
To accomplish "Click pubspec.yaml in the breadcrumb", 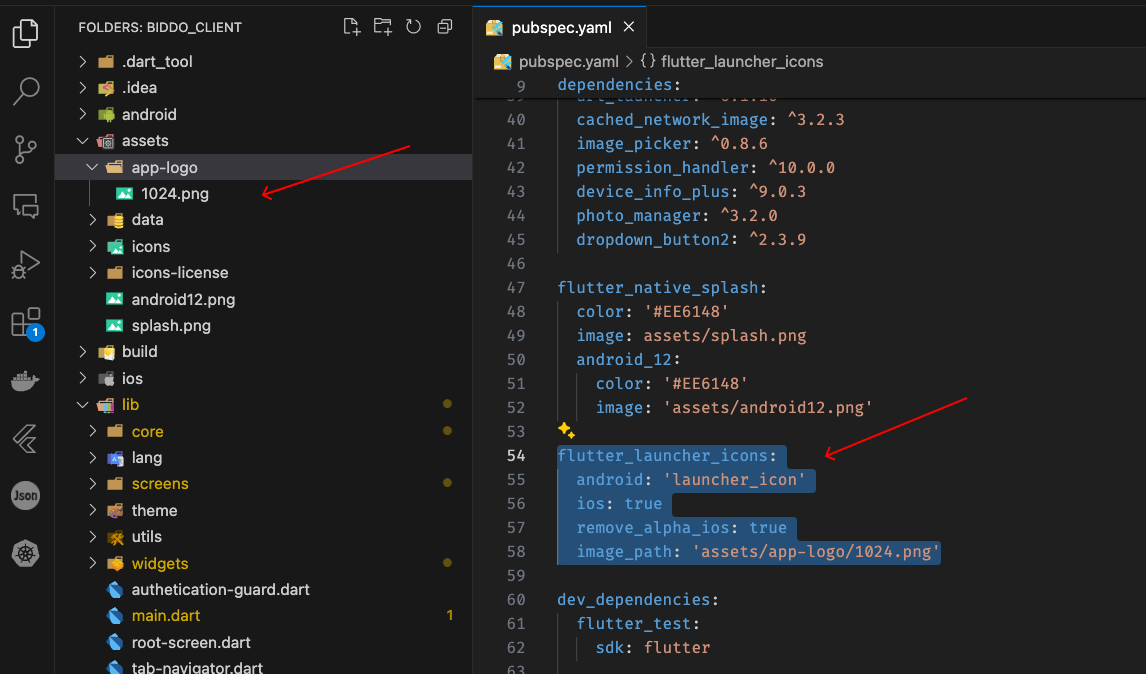I will [x=568, y=61].
